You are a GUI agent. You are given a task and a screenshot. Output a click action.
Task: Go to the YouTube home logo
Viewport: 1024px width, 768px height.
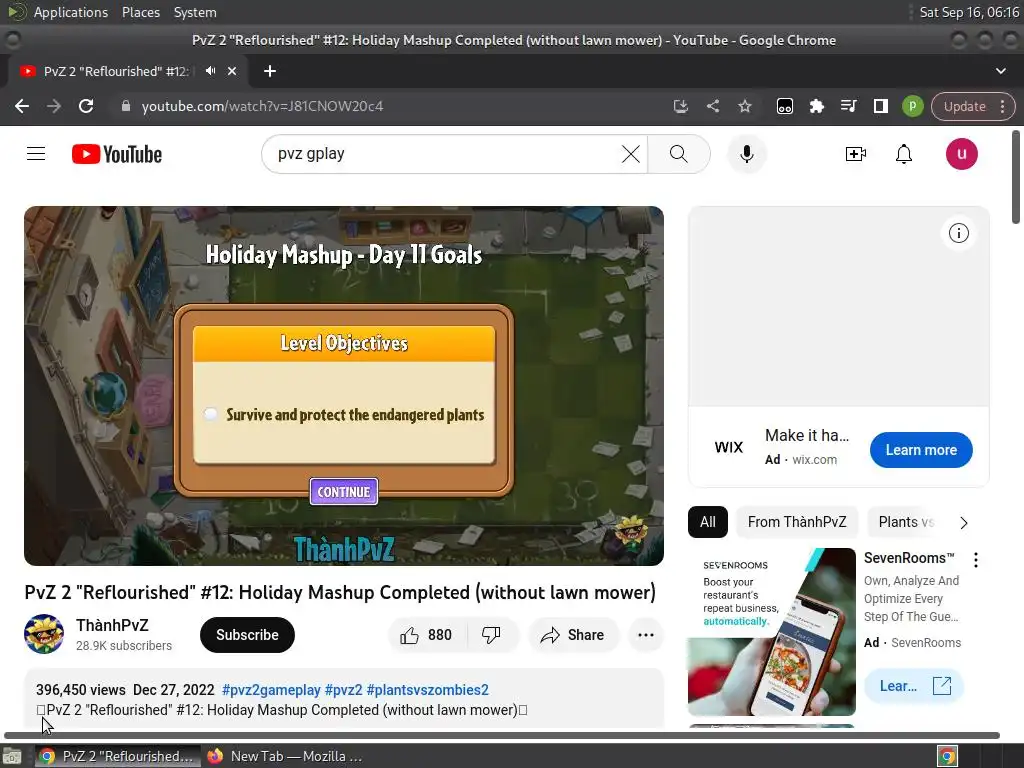[x=117, y=154]
